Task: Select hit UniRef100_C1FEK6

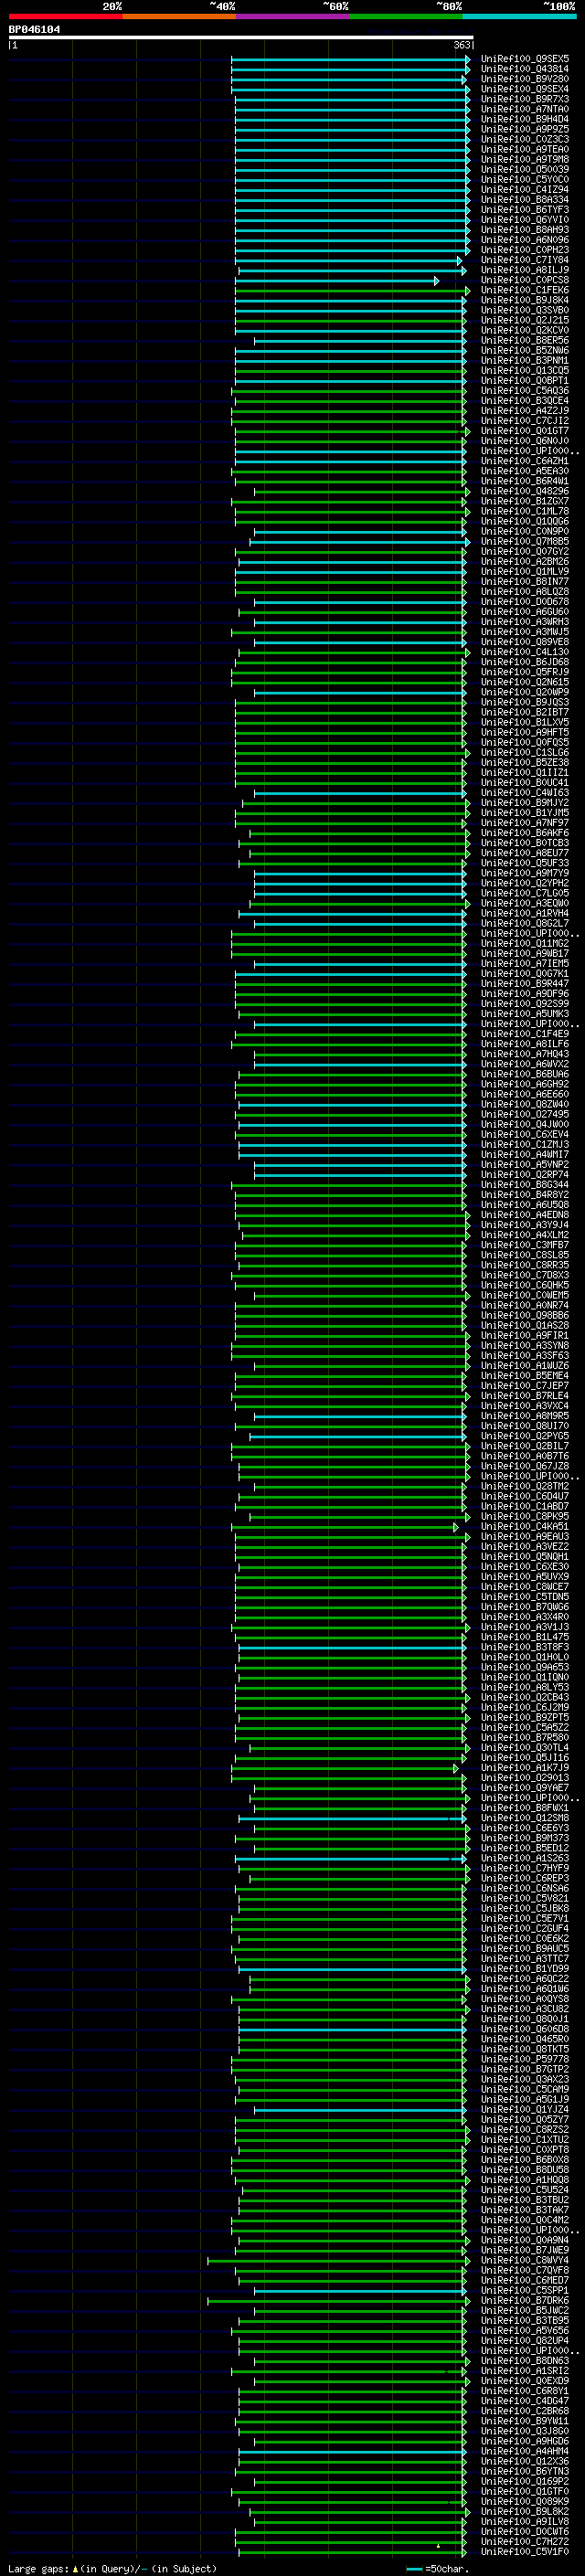Action: pyautogui.click(x=524, y=290)
